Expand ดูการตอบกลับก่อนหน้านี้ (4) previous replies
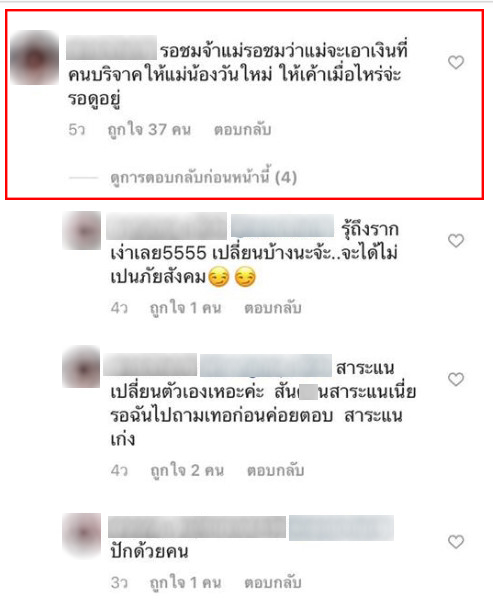 click(x=203, y=178)
